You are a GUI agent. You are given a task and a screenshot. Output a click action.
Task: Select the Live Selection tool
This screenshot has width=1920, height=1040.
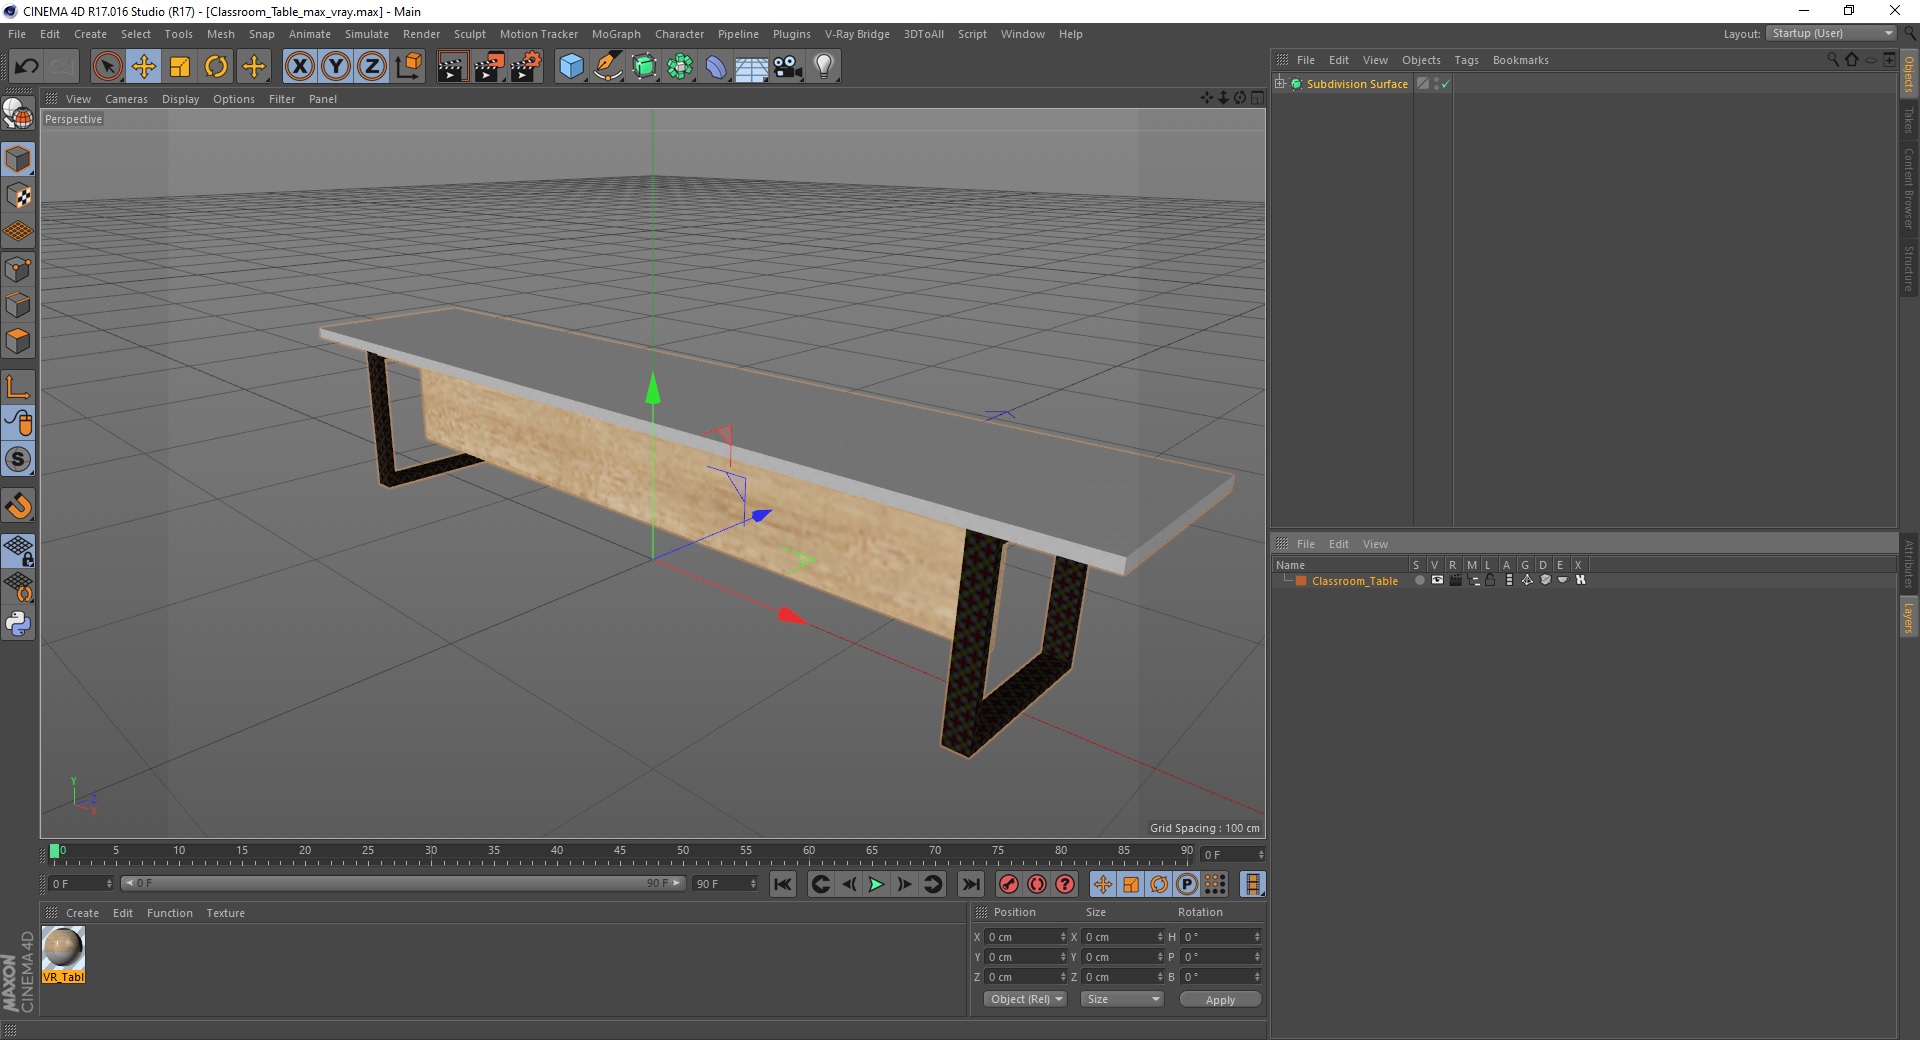107,67
